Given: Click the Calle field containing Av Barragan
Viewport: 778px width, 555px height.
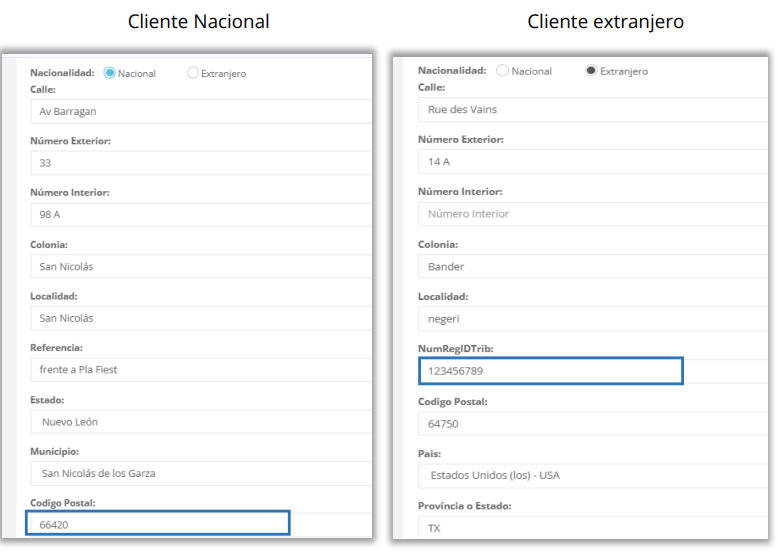Looking at the screenshot, I should (x=200, y=111).
